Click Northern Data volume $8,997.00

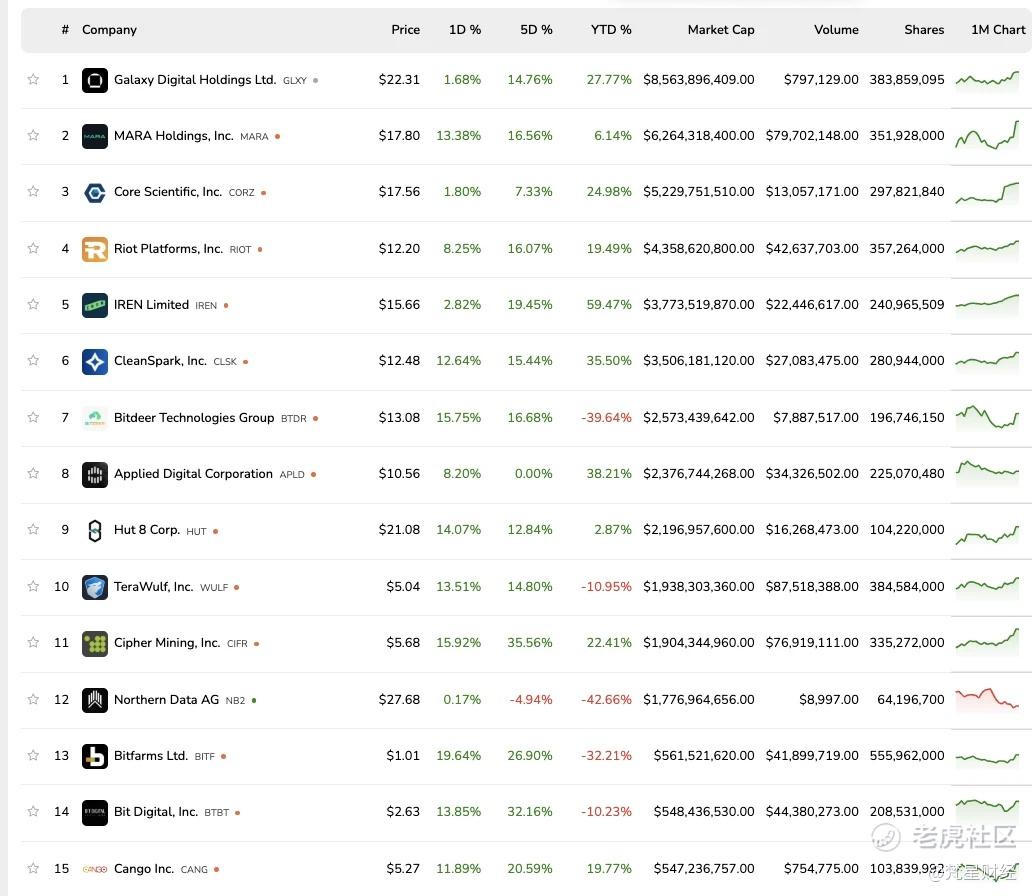click(x=829, y=700)
